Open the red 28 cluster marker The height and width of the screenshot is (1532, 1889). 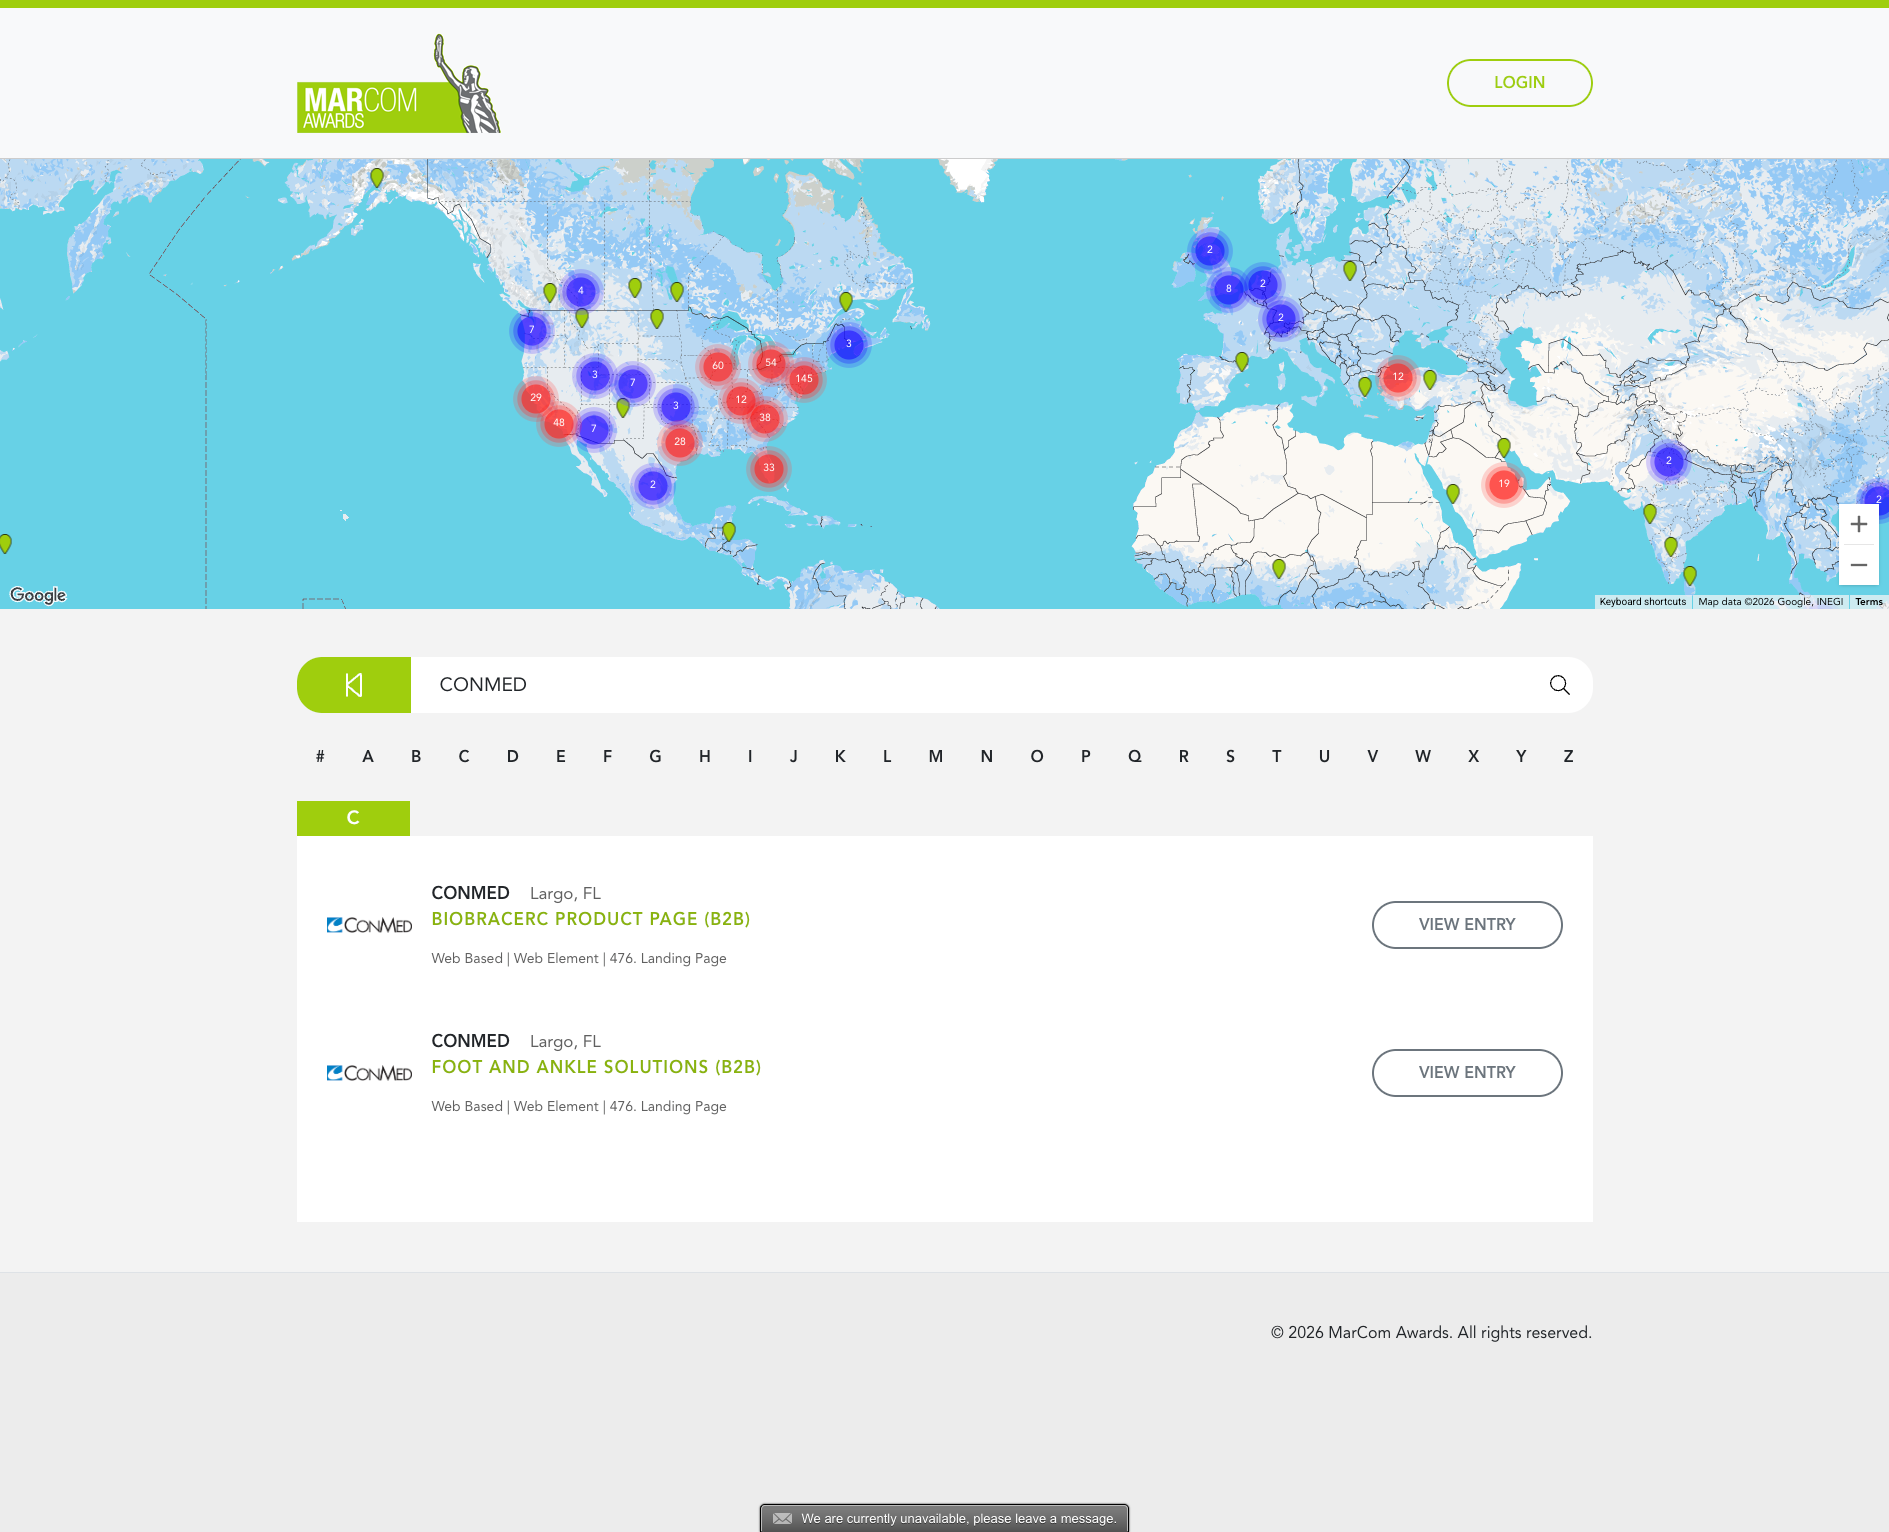[x=680, y=442]
